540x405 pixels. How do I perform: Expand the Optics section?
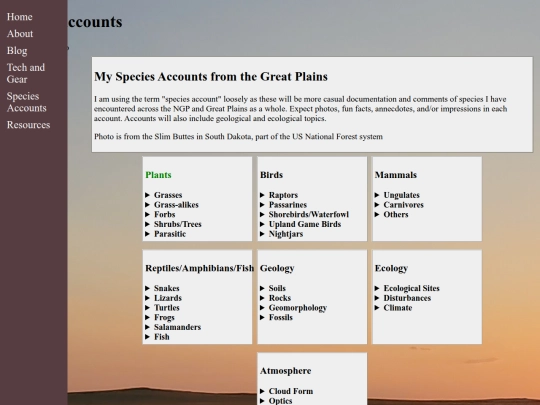(276, 401)
